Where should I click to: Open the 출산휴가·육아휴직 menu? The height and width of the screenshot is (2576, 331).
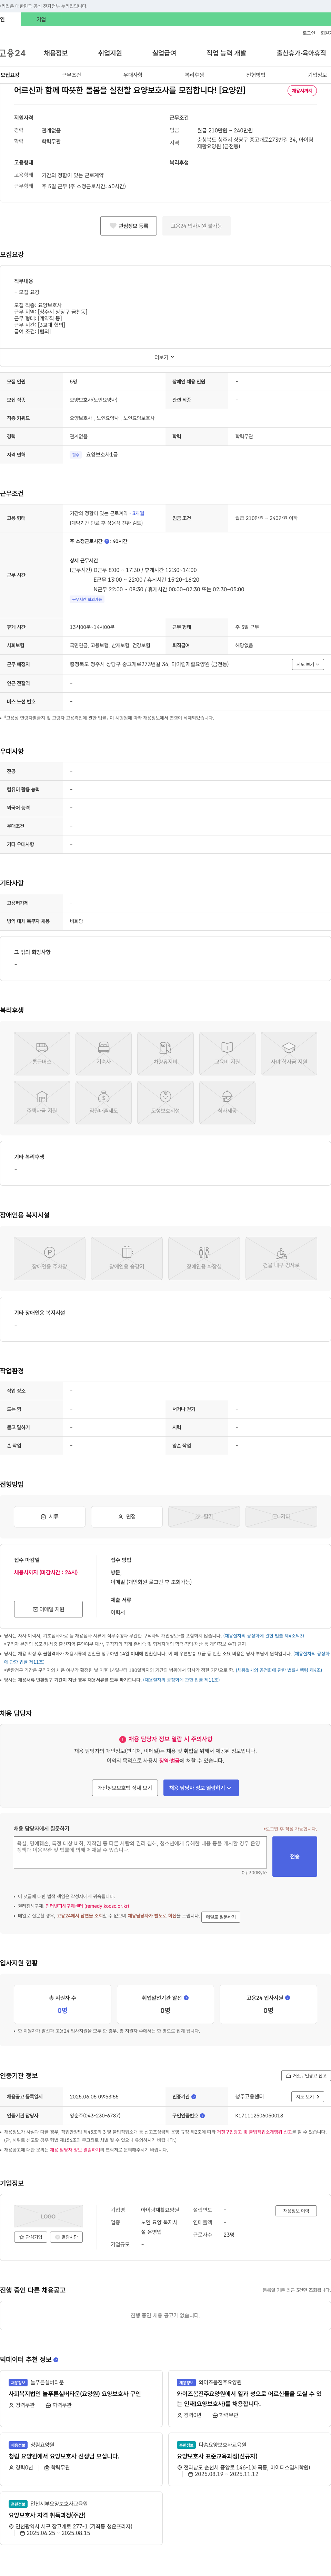301,53
